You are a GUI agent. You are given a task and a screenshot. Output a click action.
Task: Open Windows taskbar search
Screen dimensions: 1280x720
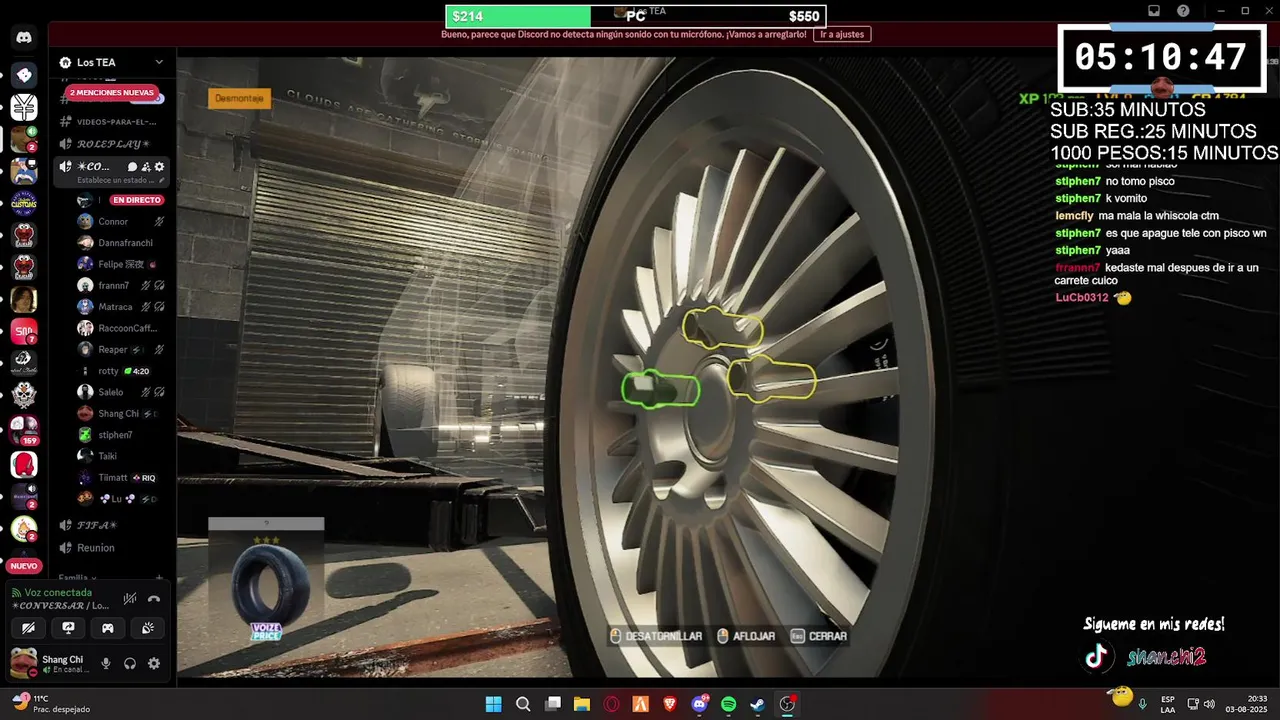(x=523, y=704)
